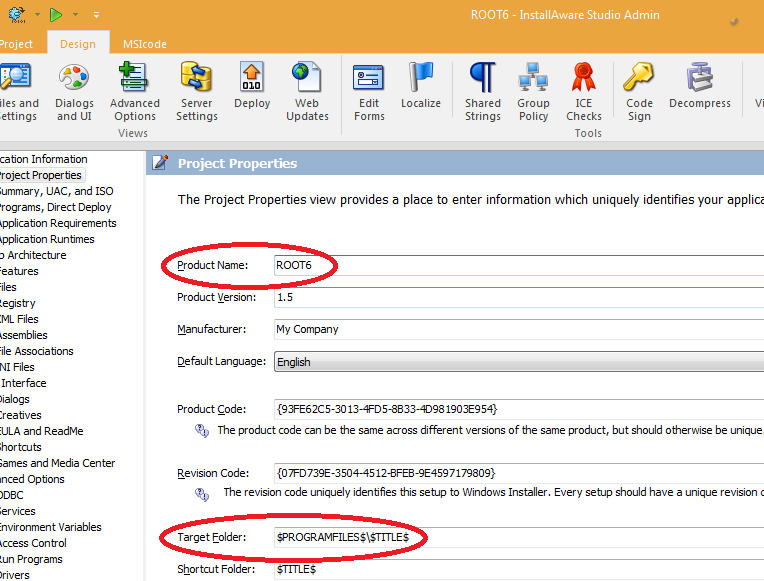Click the green Run play button
Viewport: 764px width, 581px height.
point(56,15)
